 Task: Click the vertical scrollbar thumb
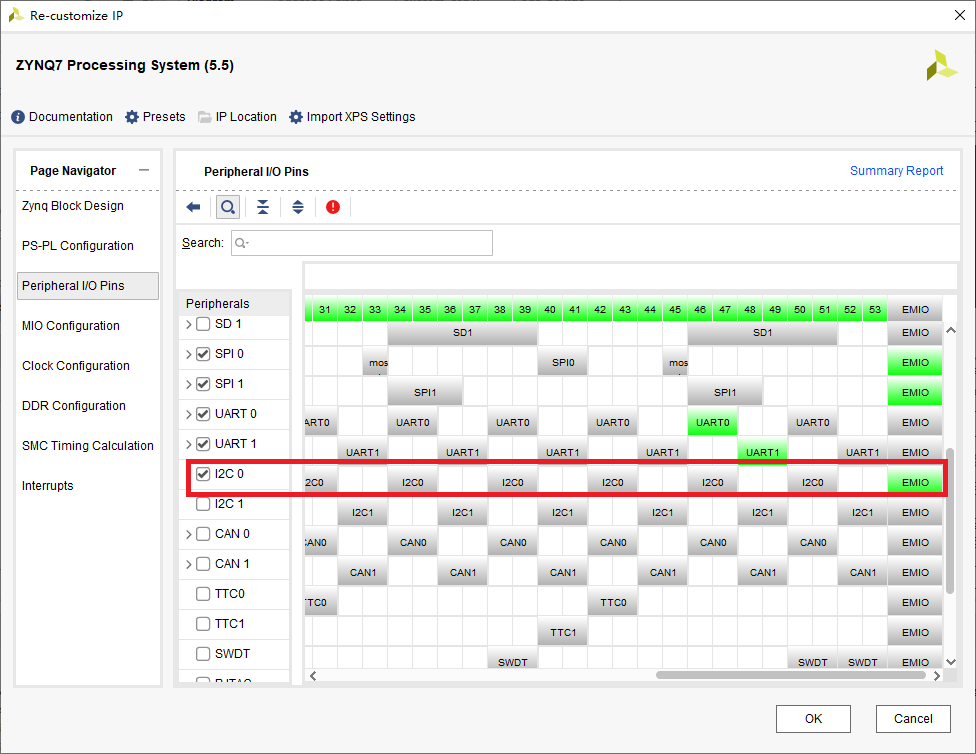tap(950, 521)
